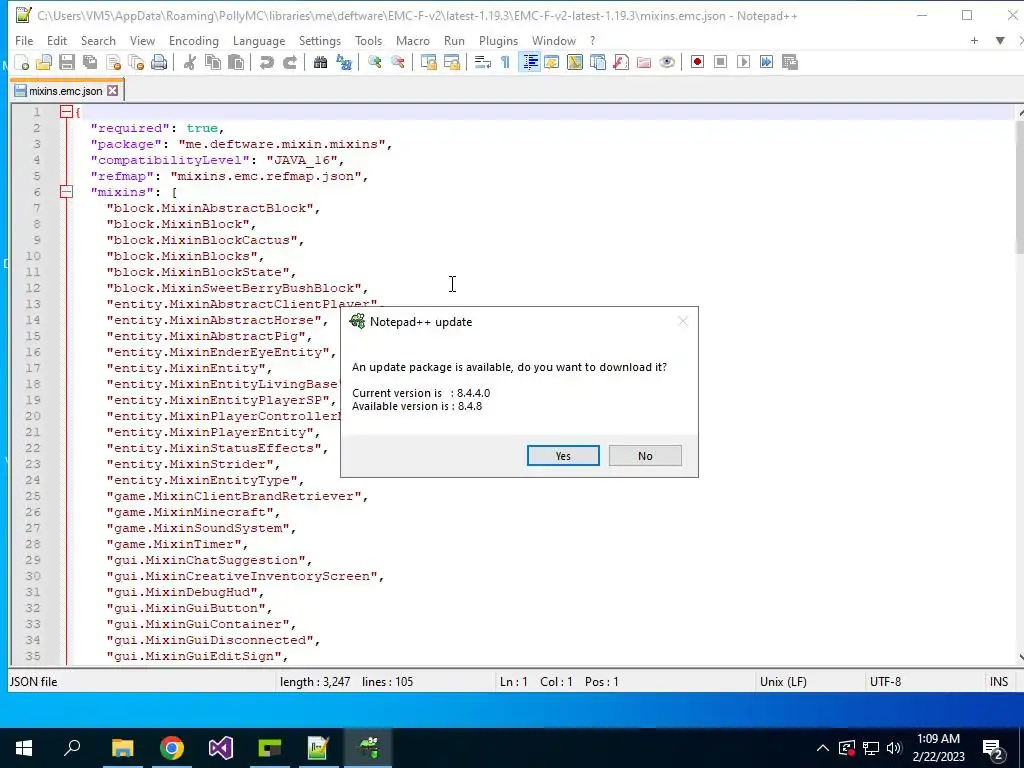Image resolution: width=1024 pixels, height=768 pixels.
Task: Click the Redo arrow icon
Action: click(x=289, y=62)
